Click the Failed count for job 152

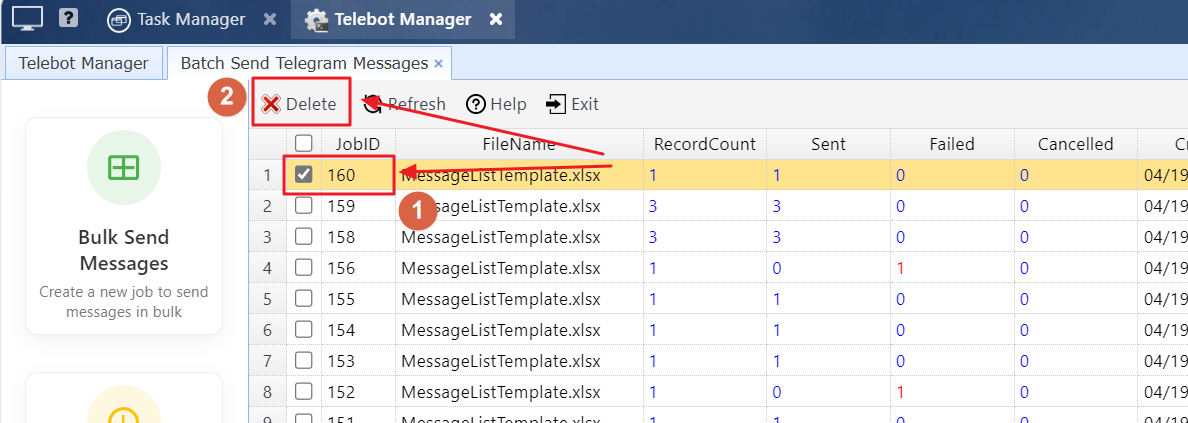(x=901, y=391)
